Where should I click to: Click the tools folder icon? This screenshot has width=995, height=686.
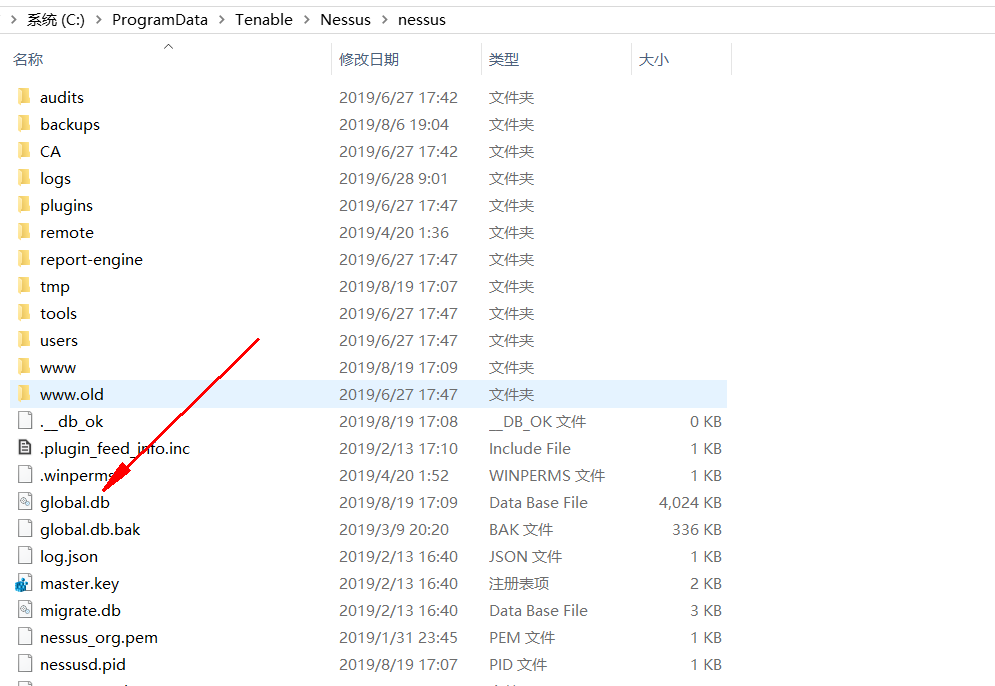point(24,312)
